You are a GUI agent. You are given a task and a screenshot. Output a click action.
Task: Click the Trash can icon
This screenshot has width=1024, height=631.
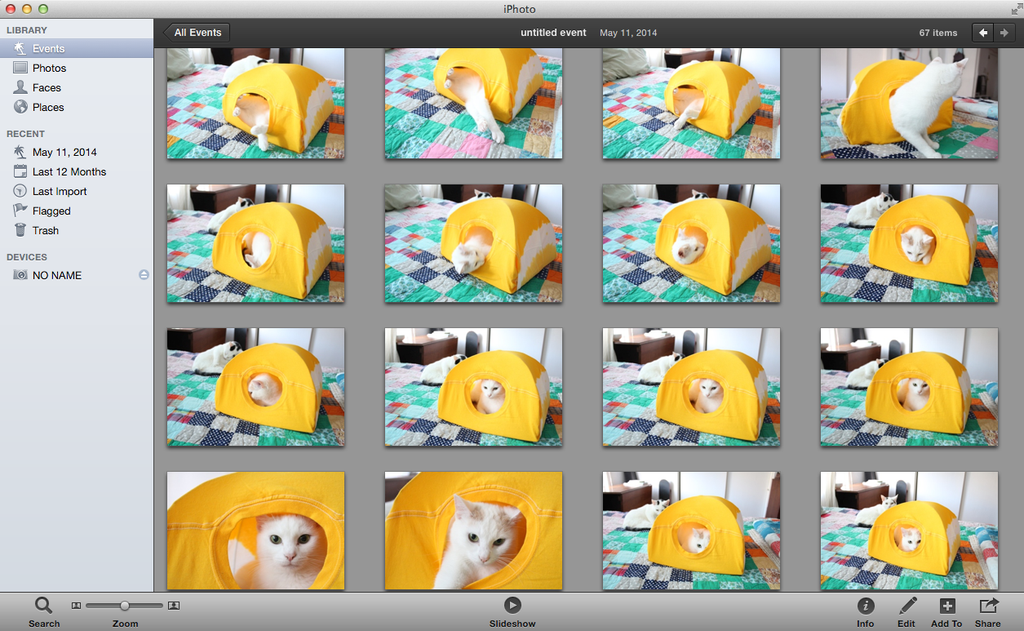20,230
